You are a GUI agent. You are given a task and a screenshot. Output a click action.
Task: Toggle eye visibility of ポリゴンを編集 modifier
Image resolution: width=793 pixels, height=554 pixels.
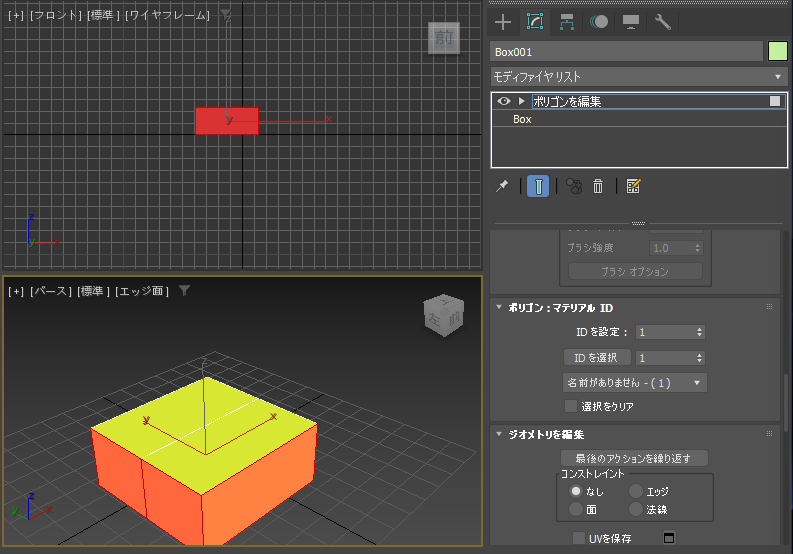tap(503, 101)
